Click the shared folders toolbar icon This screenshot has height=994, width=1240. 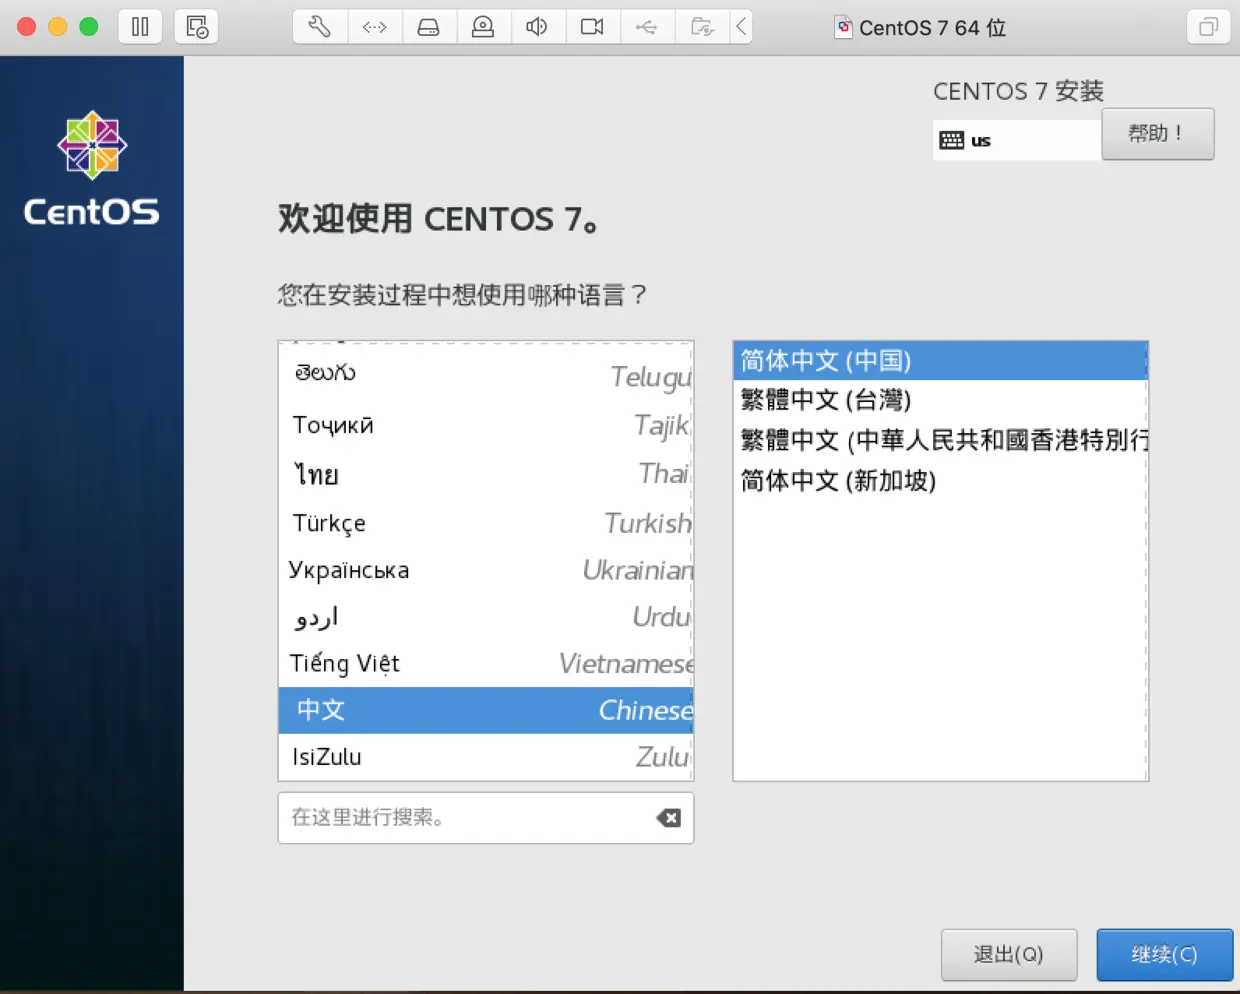click(701, 27)
